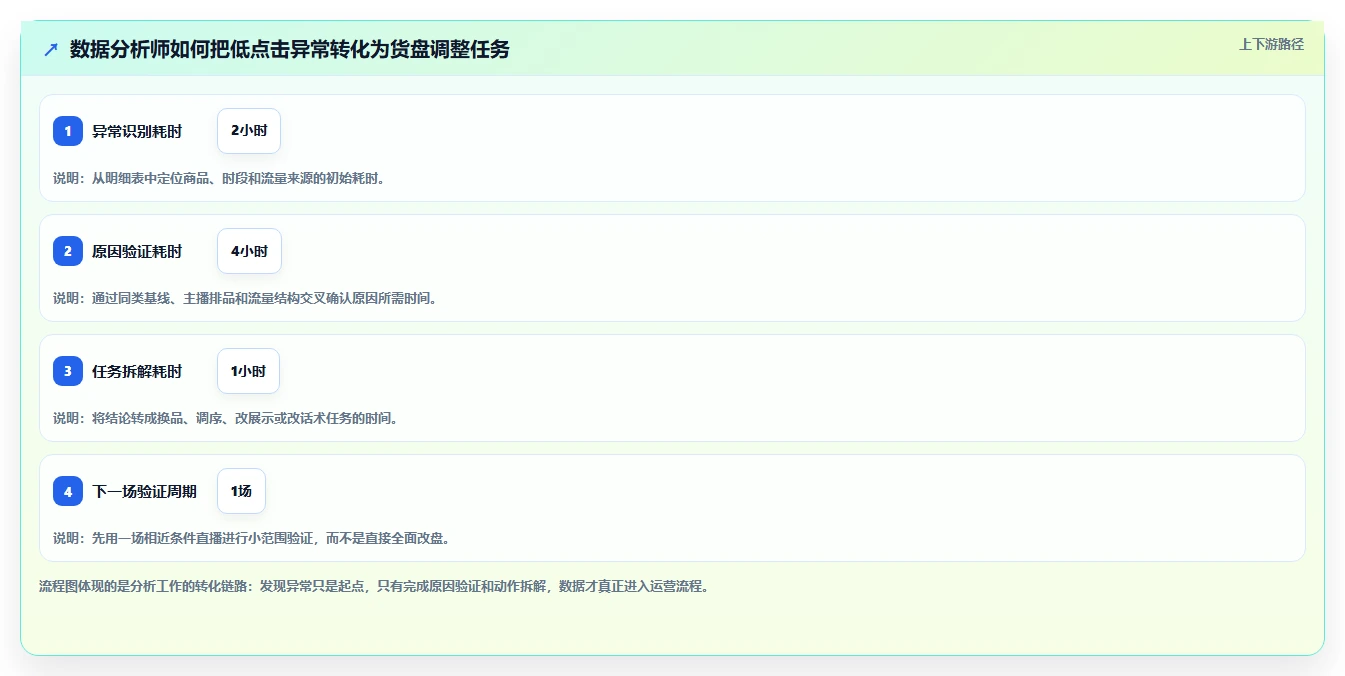This screenshot has width=1345, height=676.
Task: Click the 下一场验证周期 step title
Action: pyautogui.click(x=144, y=491)
